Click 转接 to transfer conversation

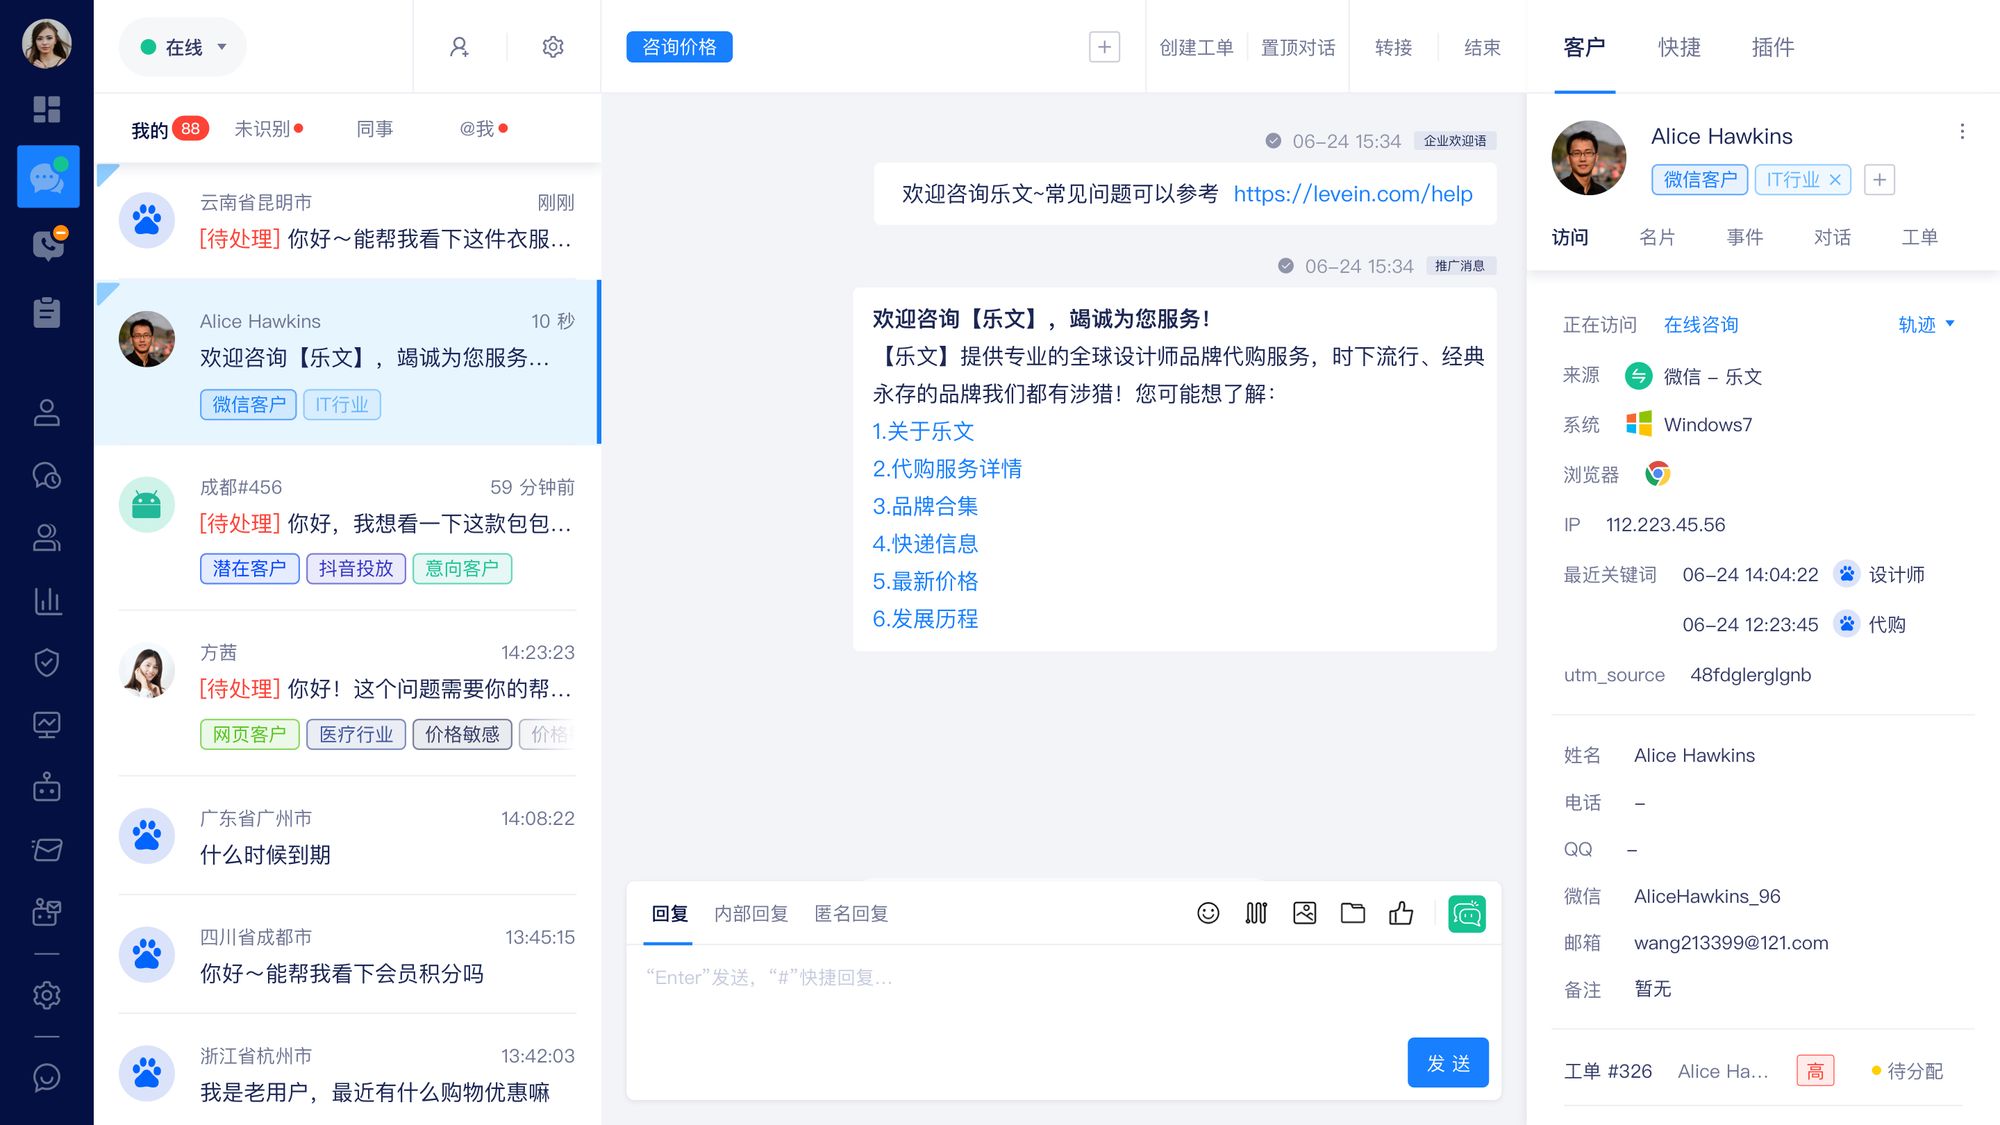point(1393,47)
